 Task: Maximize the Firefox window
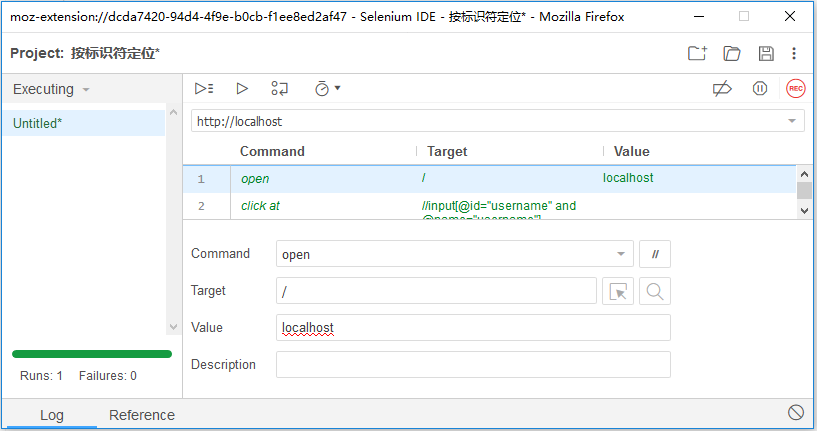[744, 16]
